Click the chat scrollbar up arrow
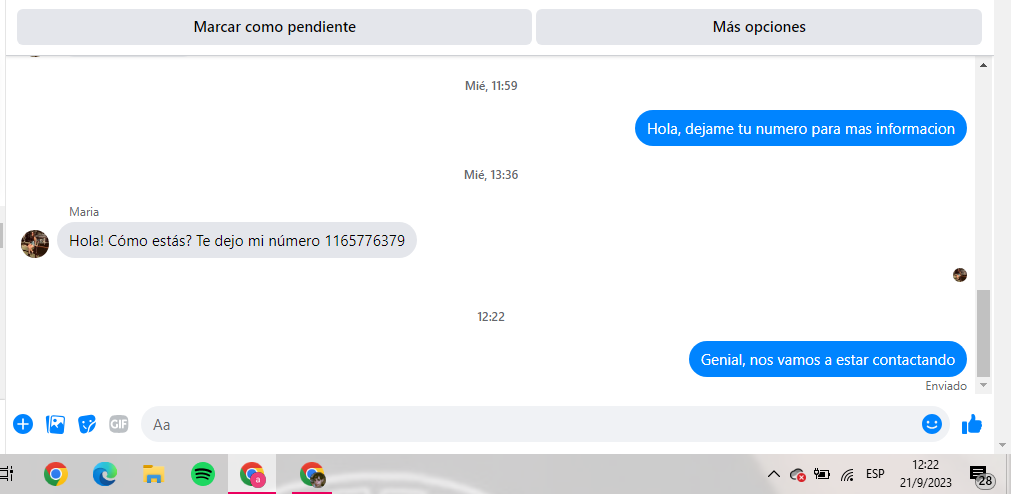Image resolution: width=1011 pixels, height=494 pixels. click(x=983, y=65)
